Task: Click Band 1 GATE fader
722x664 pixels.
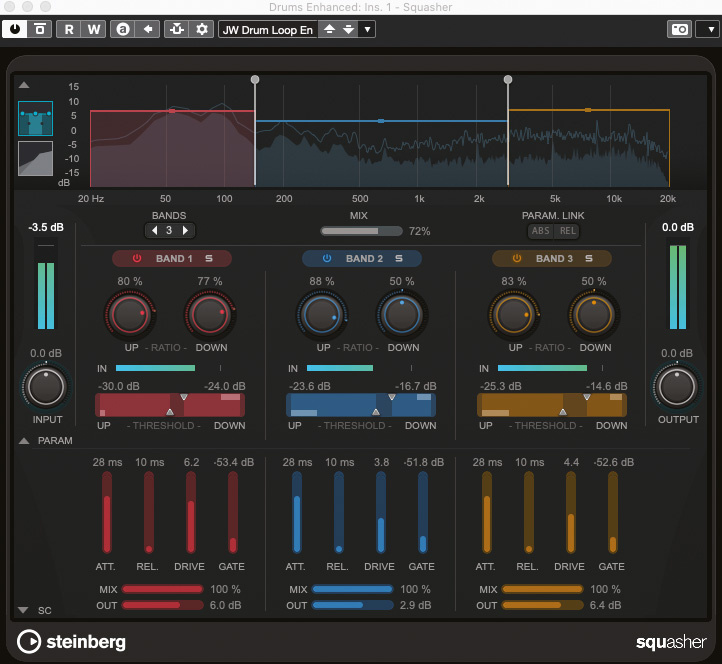Action: tap(233, 513)
